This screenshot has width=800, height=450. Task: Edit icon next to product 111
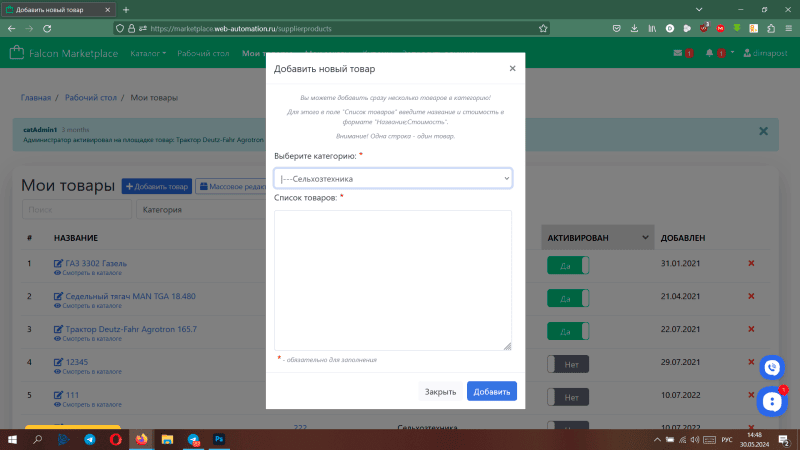tap(58, 395)
